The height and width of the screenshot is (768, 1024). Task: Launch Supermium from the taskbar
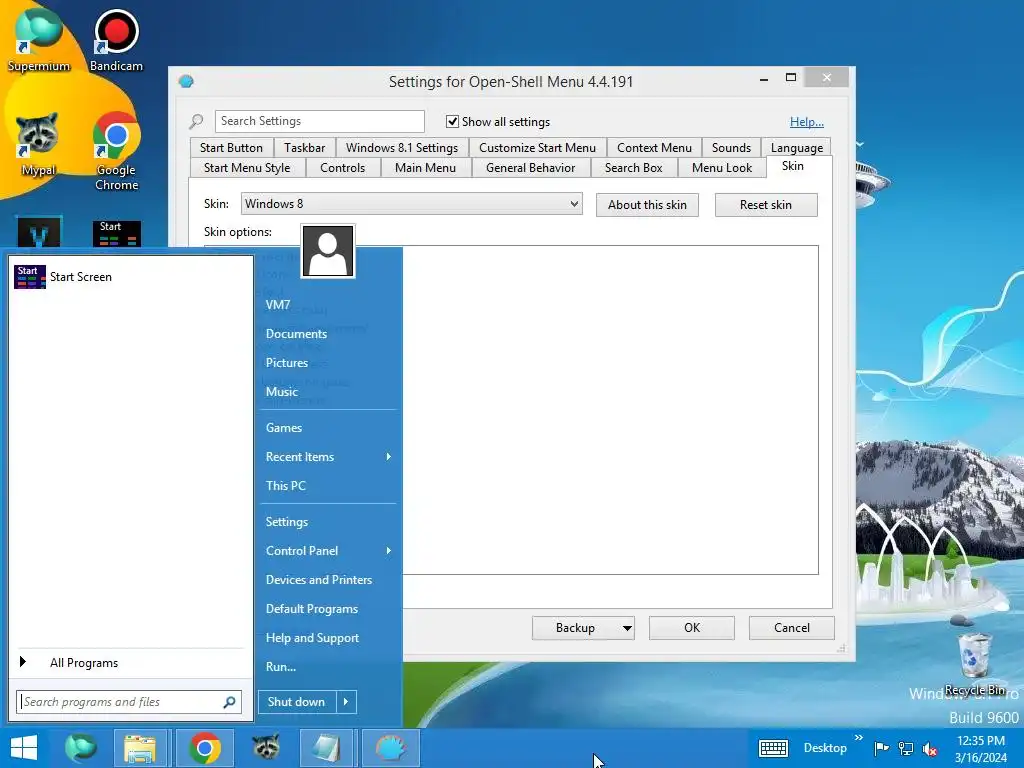80,748
